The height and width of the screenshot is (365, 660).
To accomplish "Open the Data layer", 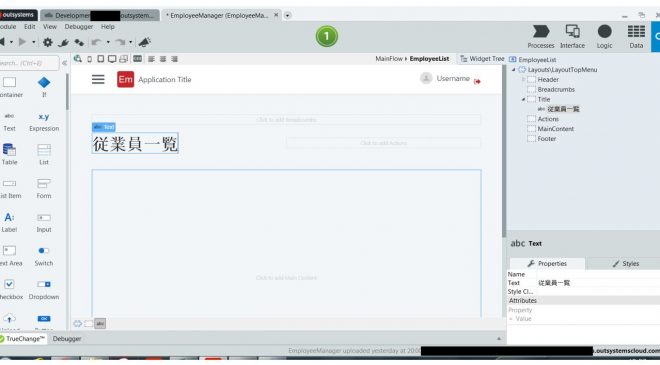I will pos(636,37).
